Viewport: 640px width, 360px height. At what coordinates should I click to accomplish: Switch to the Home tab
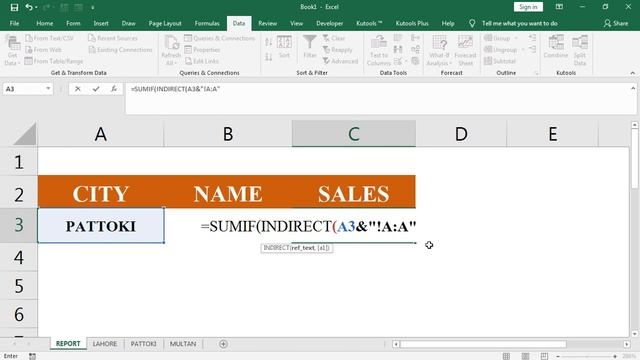click(44, 23)
